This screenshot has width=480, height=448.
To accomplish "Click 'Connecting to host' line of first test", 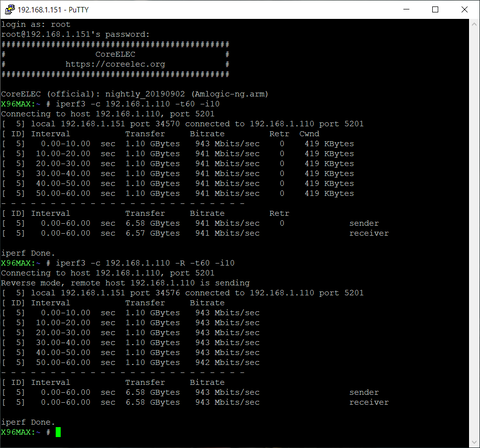I will 108,114.
